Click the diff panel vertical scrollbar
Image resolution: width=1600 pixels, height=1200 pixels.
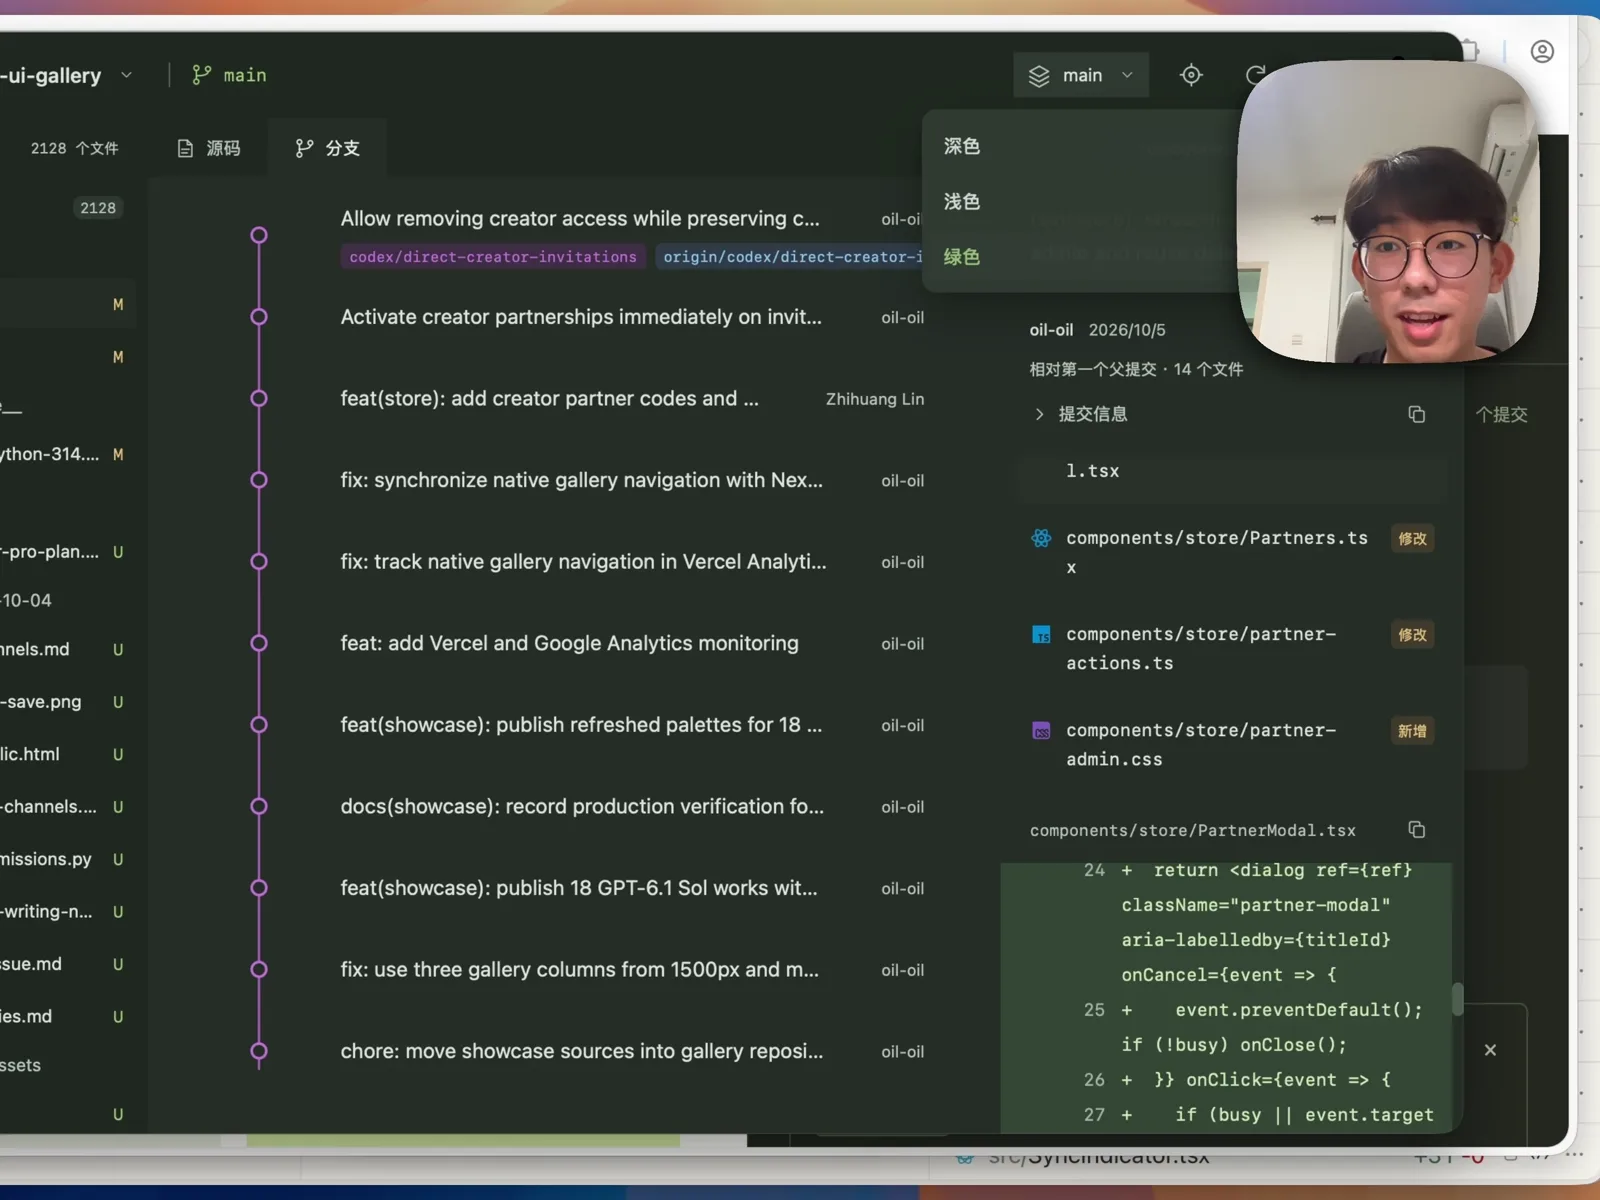[x=1458, y=998]
